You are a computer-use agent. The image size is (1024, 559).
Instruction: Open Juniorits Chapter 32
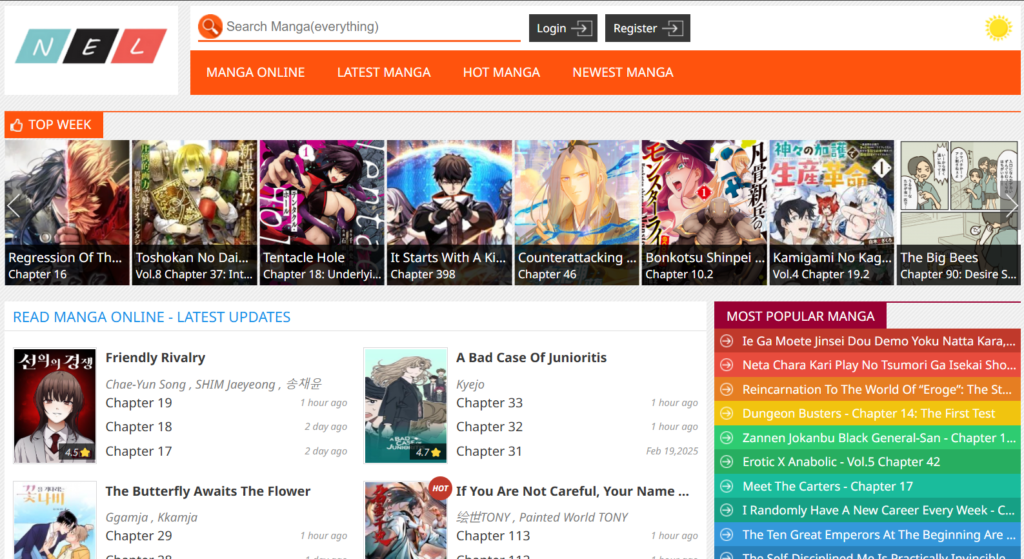[489, 427]
